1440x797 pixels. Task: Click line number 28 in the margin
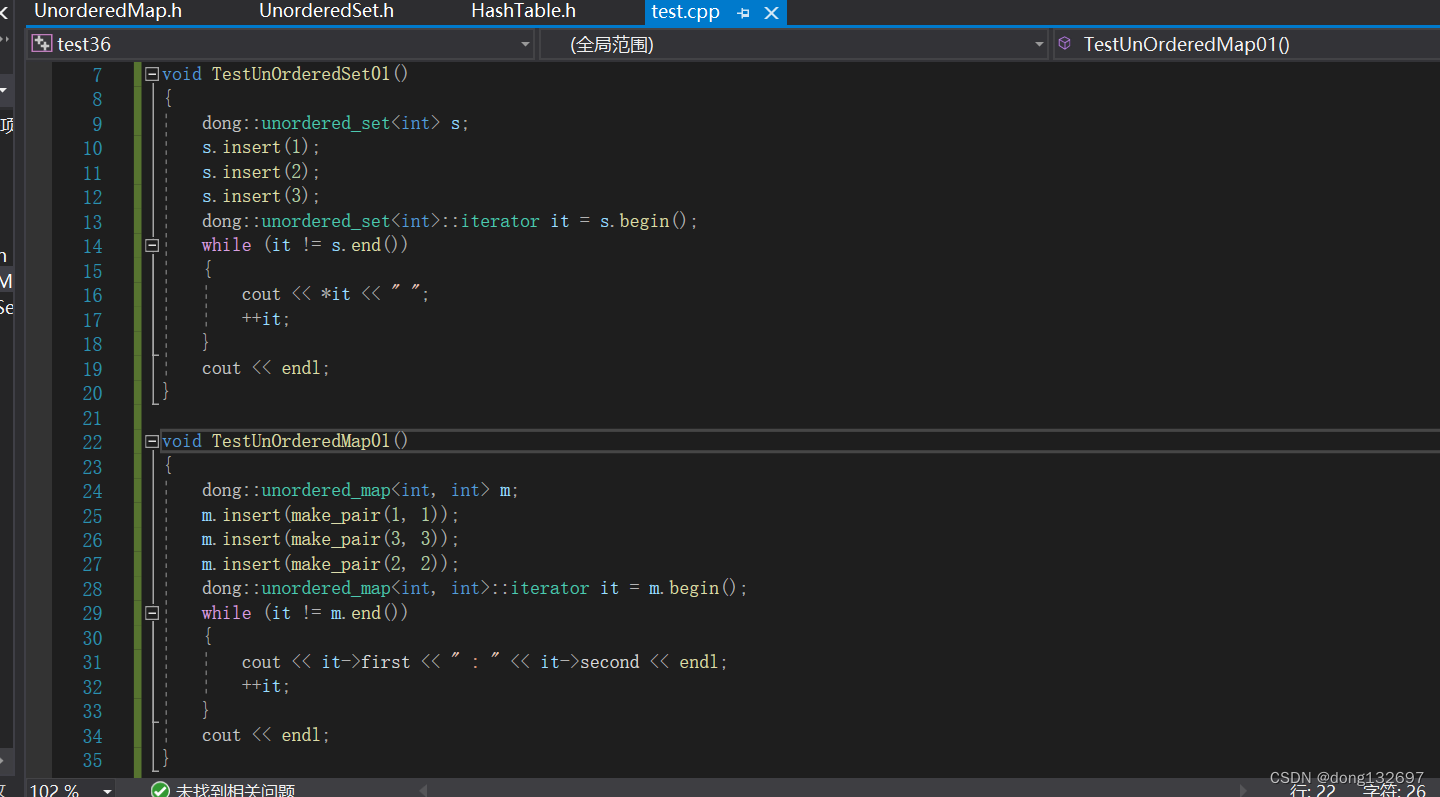(x=92, y=589)
